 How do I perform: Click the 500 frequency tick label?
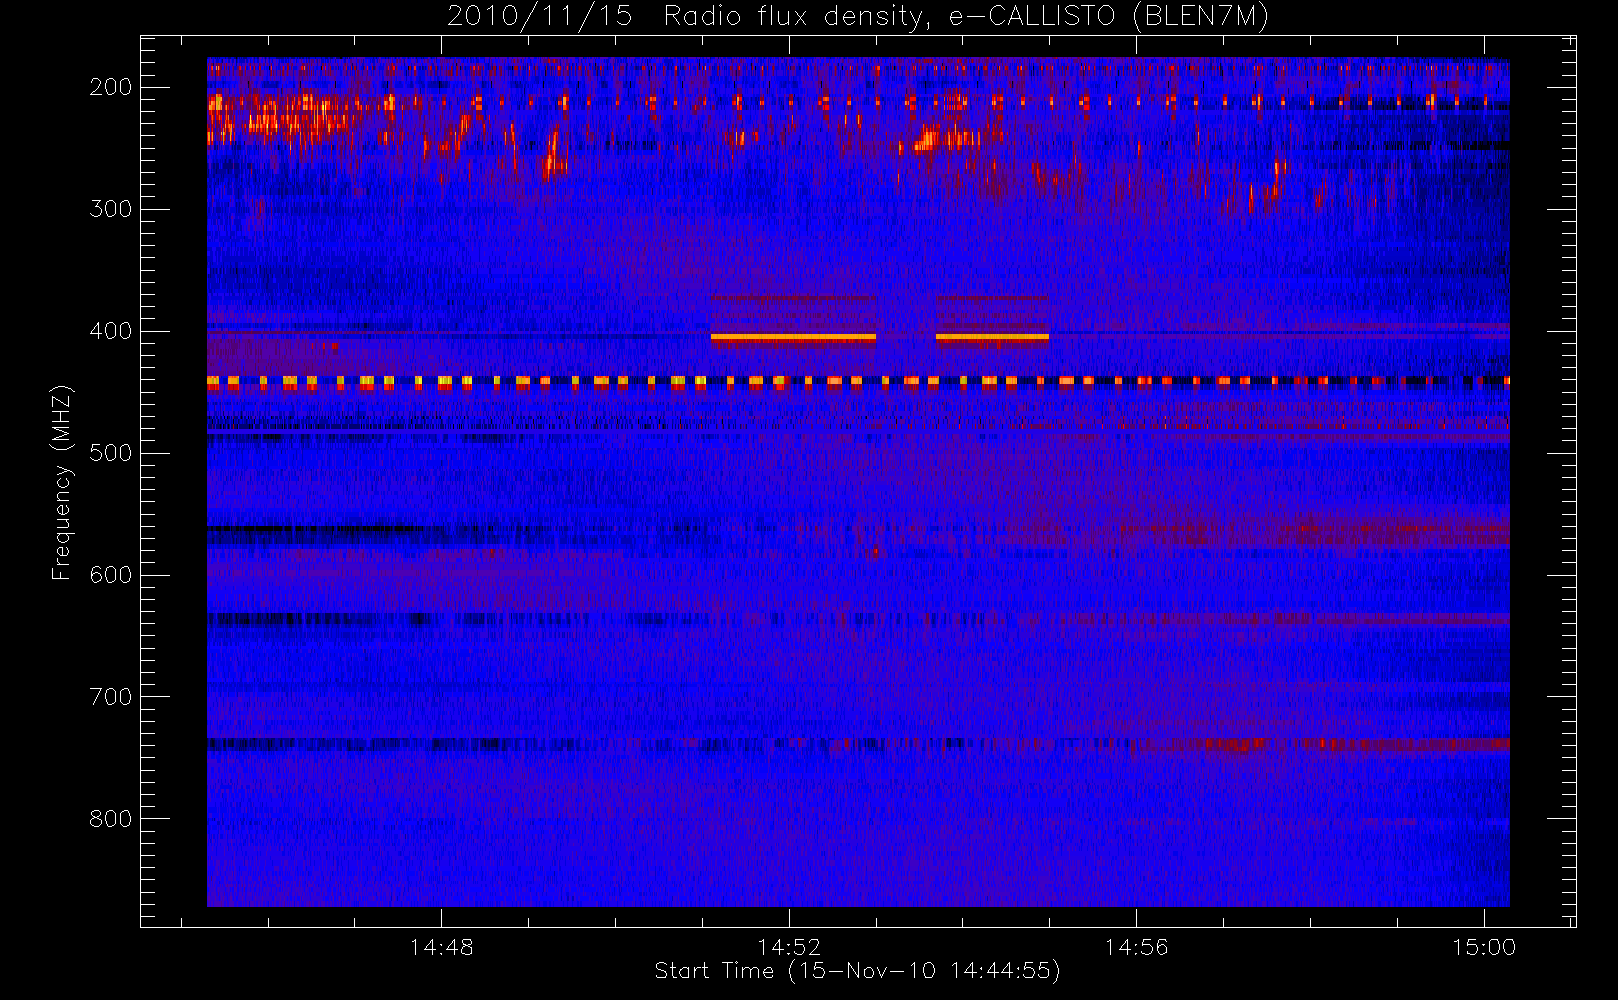click(x=110, y=453)
